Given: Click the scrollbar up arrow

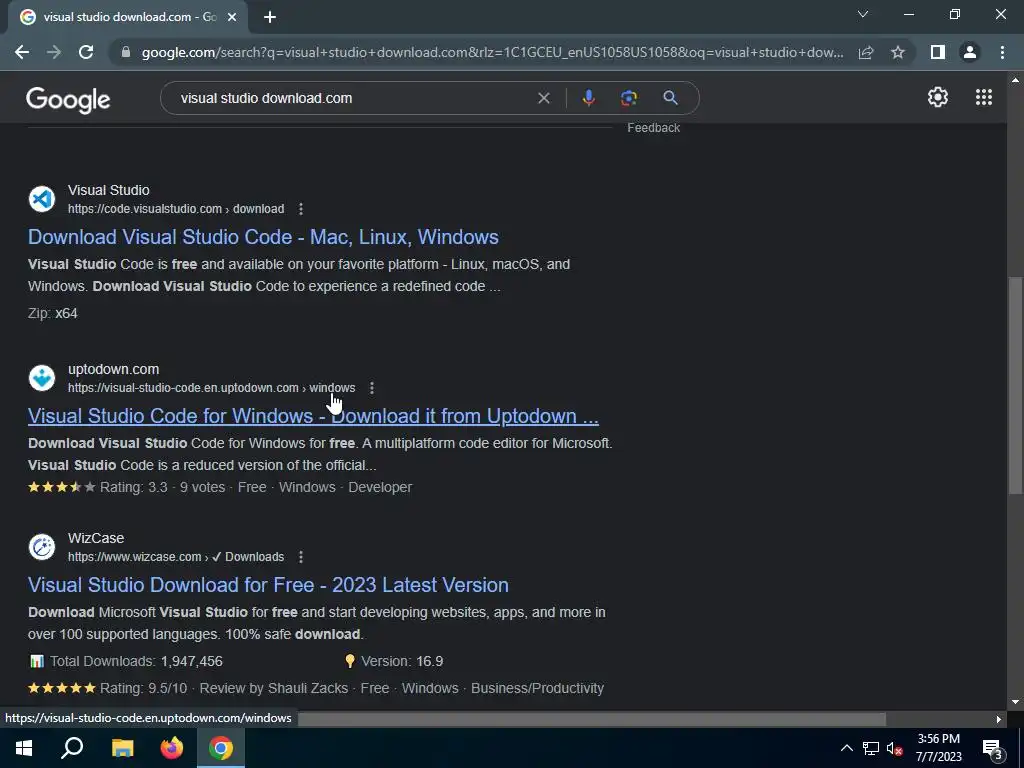Looking at the screenshot, I should pyautogui.click(x=1015, y=80).
